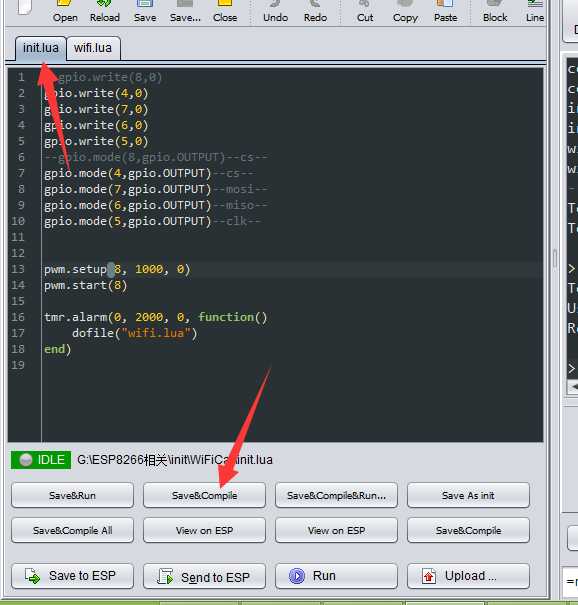Click the Upload ... button
The image size is (578, 605).
pos(468,576)
